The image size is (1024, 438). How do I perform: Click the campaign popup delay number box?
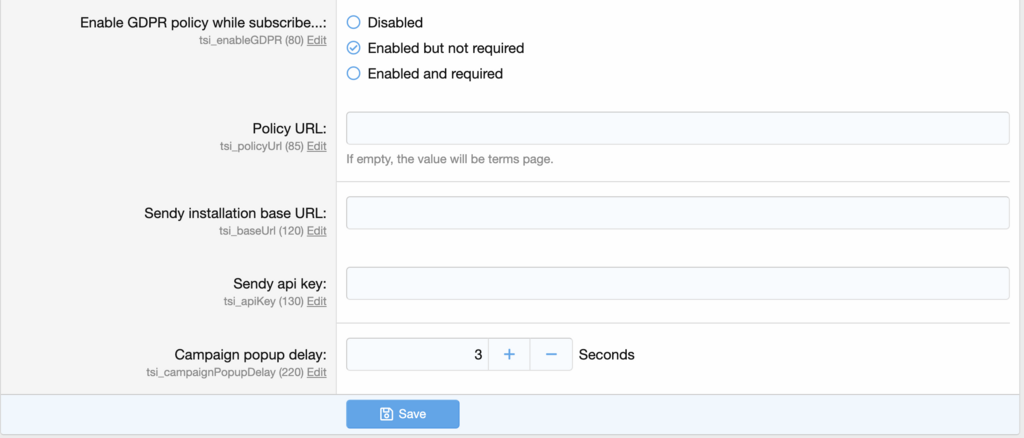[417, 354]
